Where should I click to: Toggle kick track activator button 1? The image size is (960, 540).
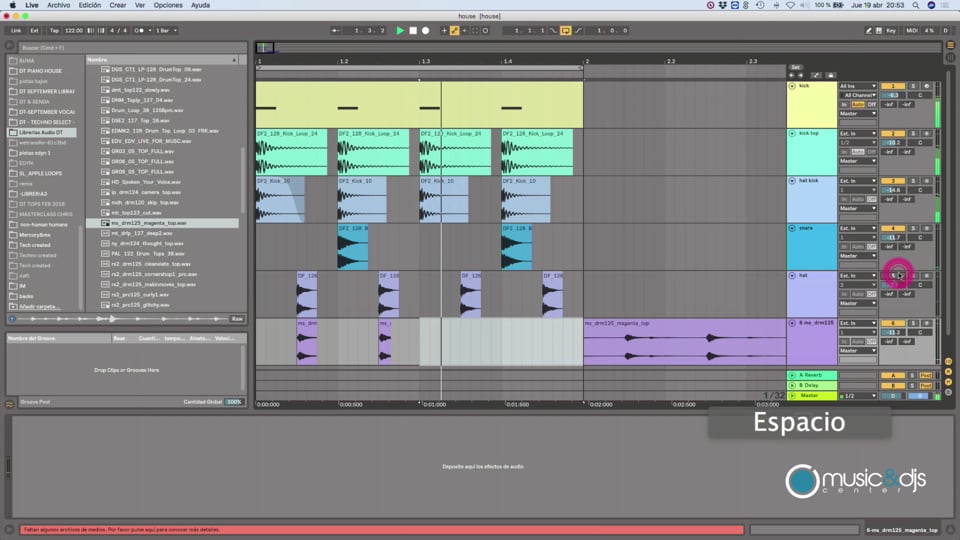pyautogui.click(x=893, y=86)
